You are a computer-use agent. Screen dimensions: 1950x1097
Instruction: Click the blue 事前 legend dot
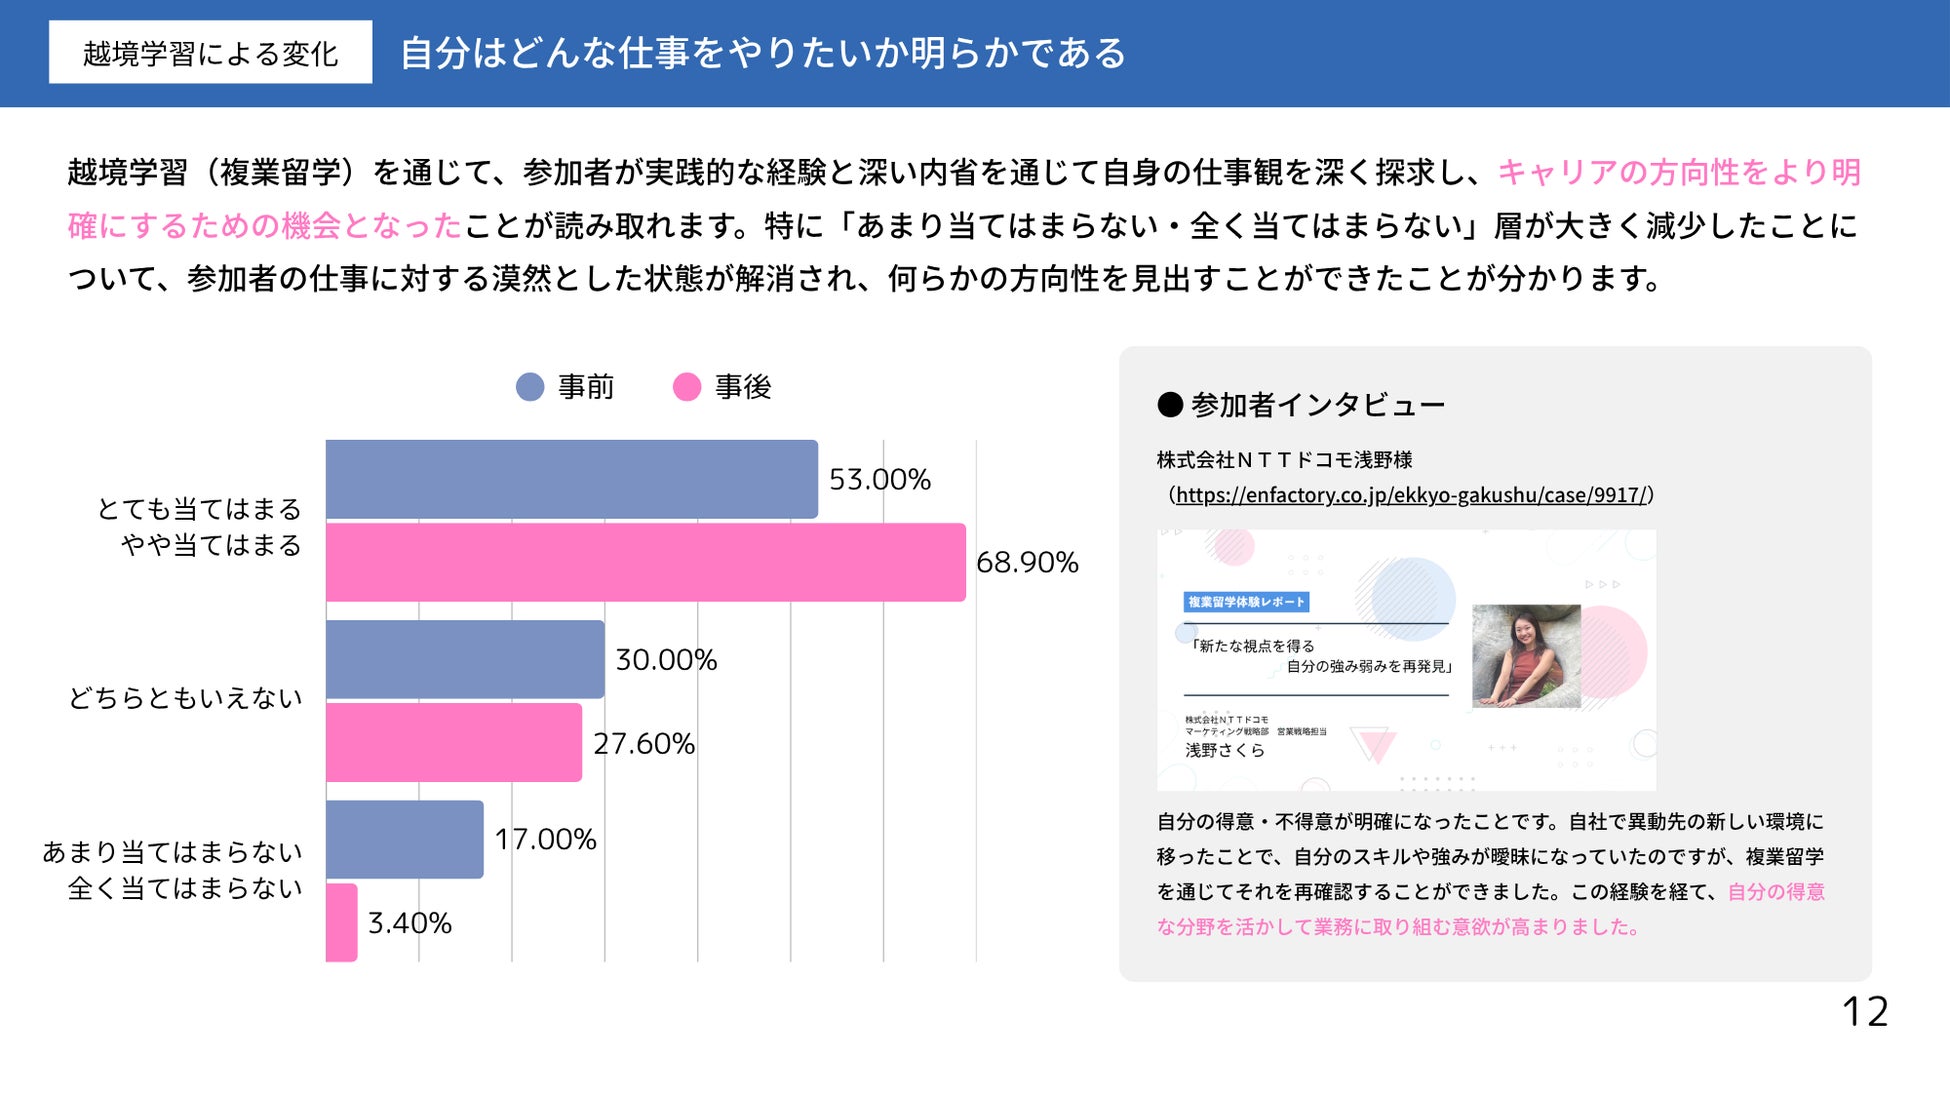tap(530, 387)
